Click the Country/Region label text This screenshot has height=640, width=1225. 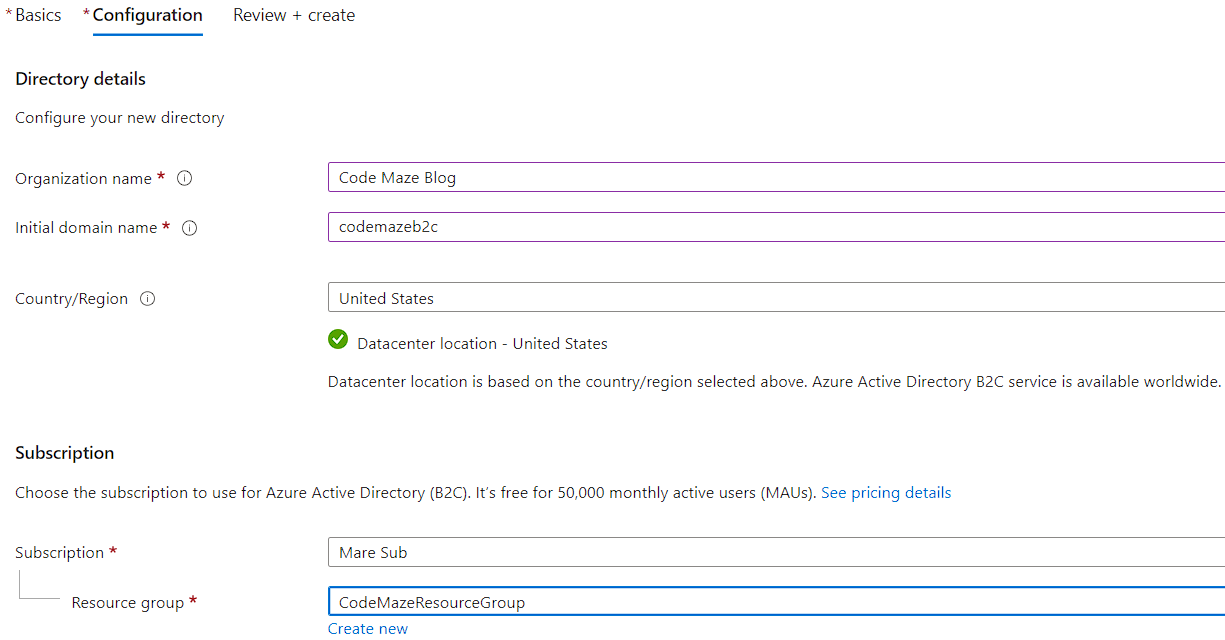click(x=71, y=299)
